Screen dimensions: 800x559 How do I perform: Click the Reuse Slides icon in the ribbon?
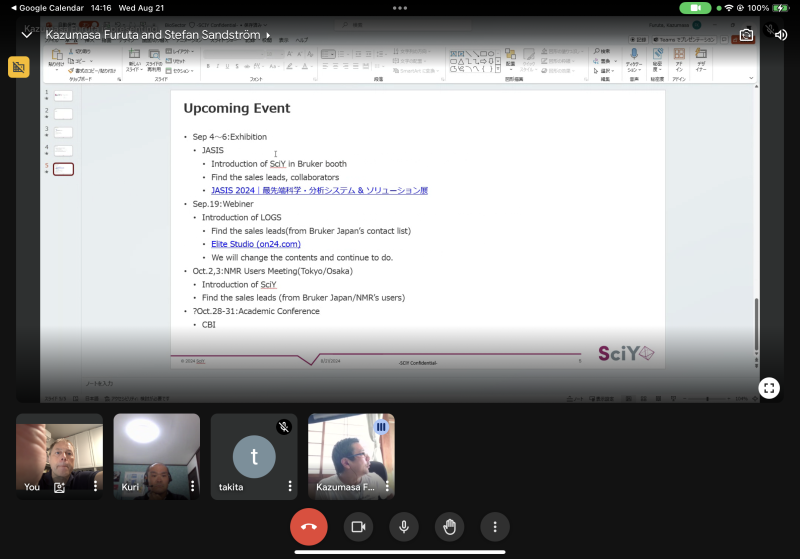(154, 54)
